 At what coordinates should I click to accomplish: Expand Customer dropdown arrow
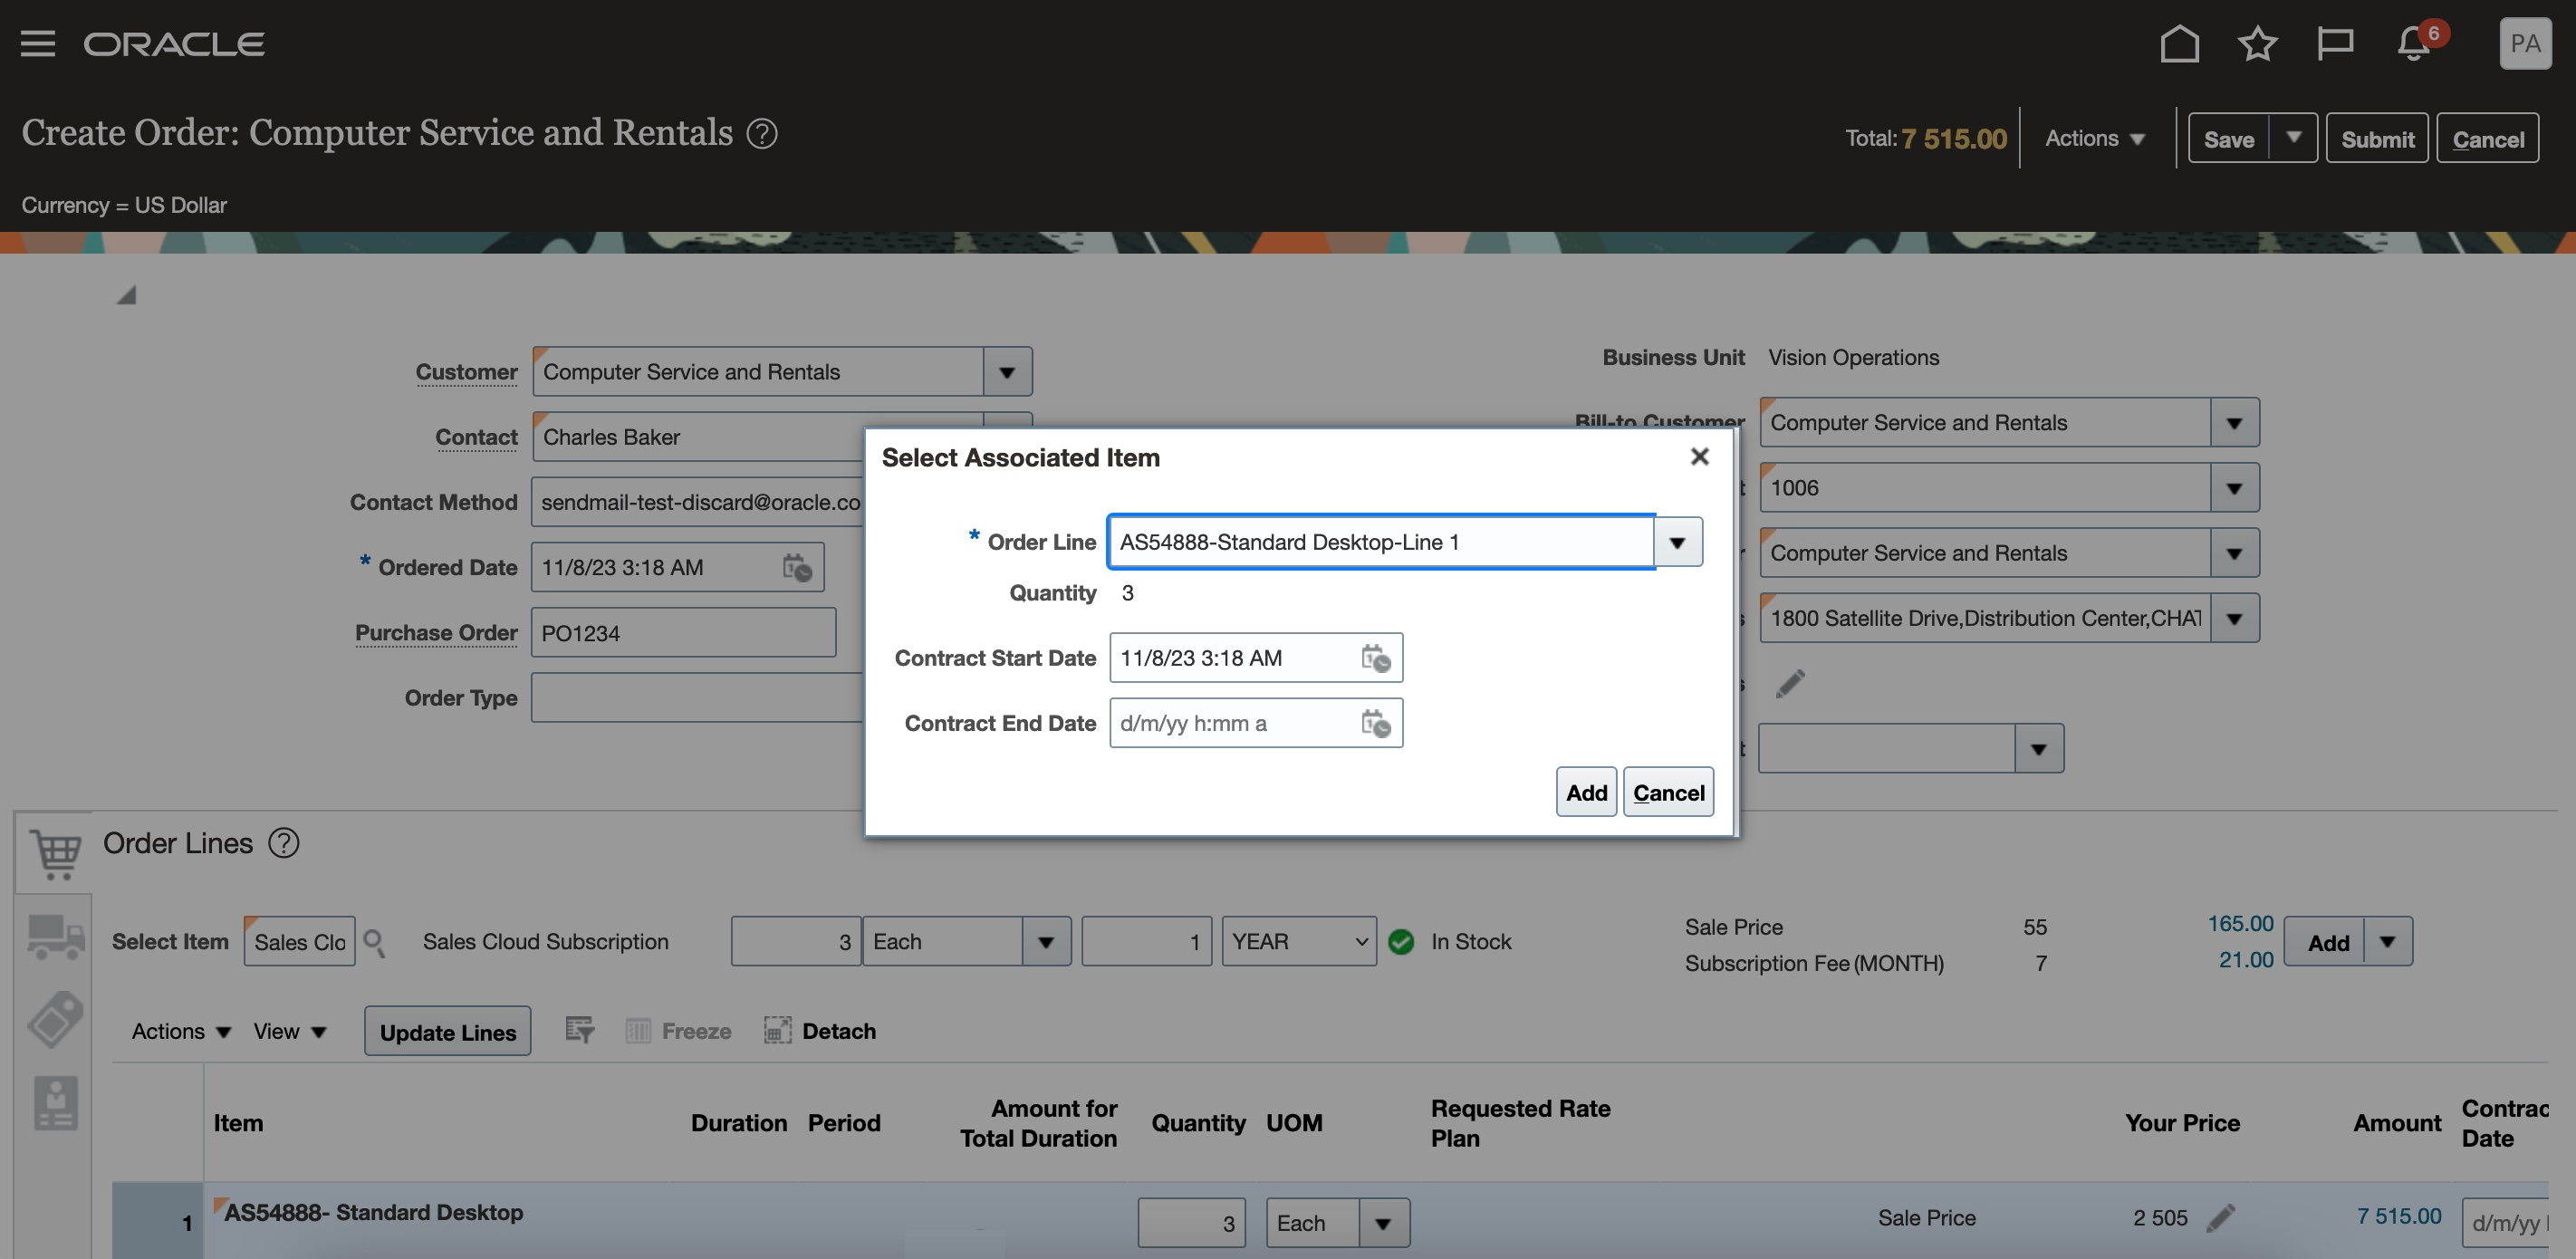tap(1007, 372)
